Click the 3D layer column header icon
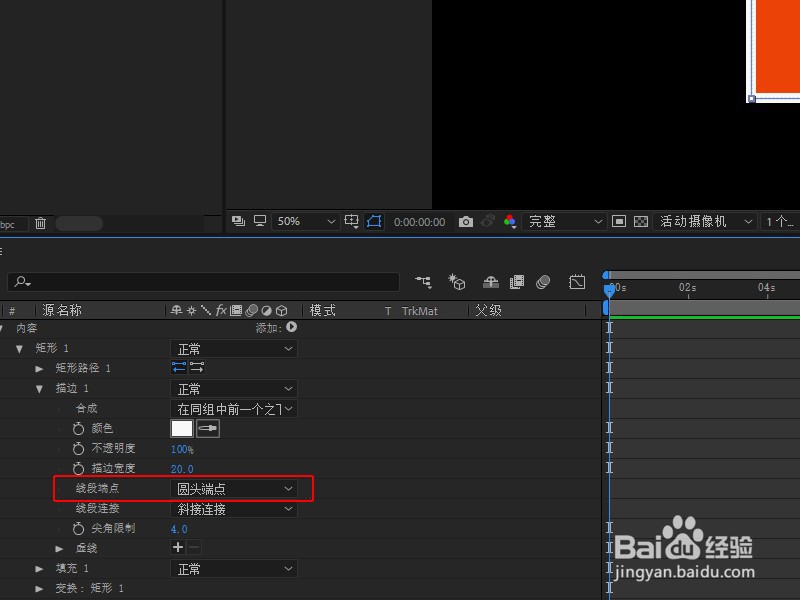This screenshot has width=800, height=600. pos(282,310)
